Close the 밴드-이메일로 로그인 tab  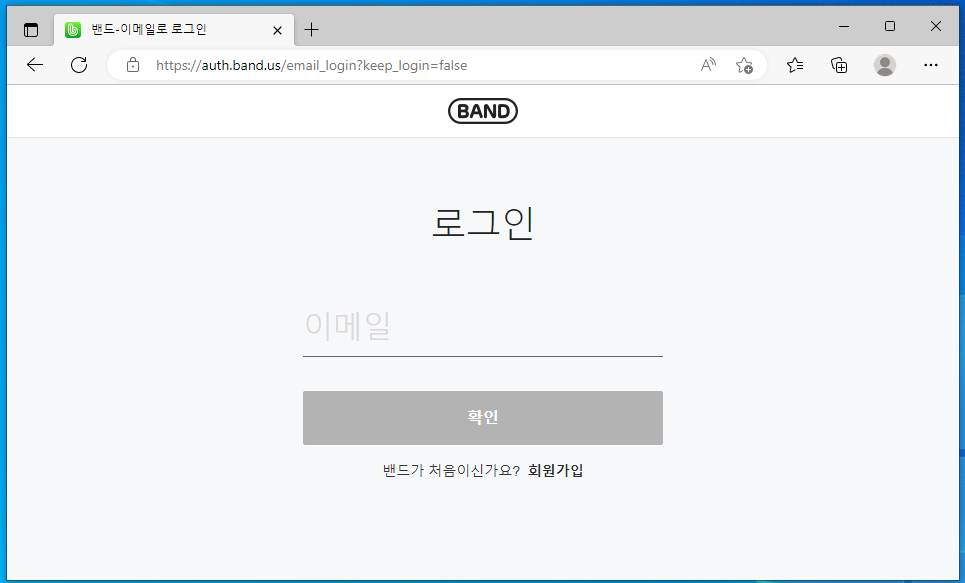click(278, 30)
